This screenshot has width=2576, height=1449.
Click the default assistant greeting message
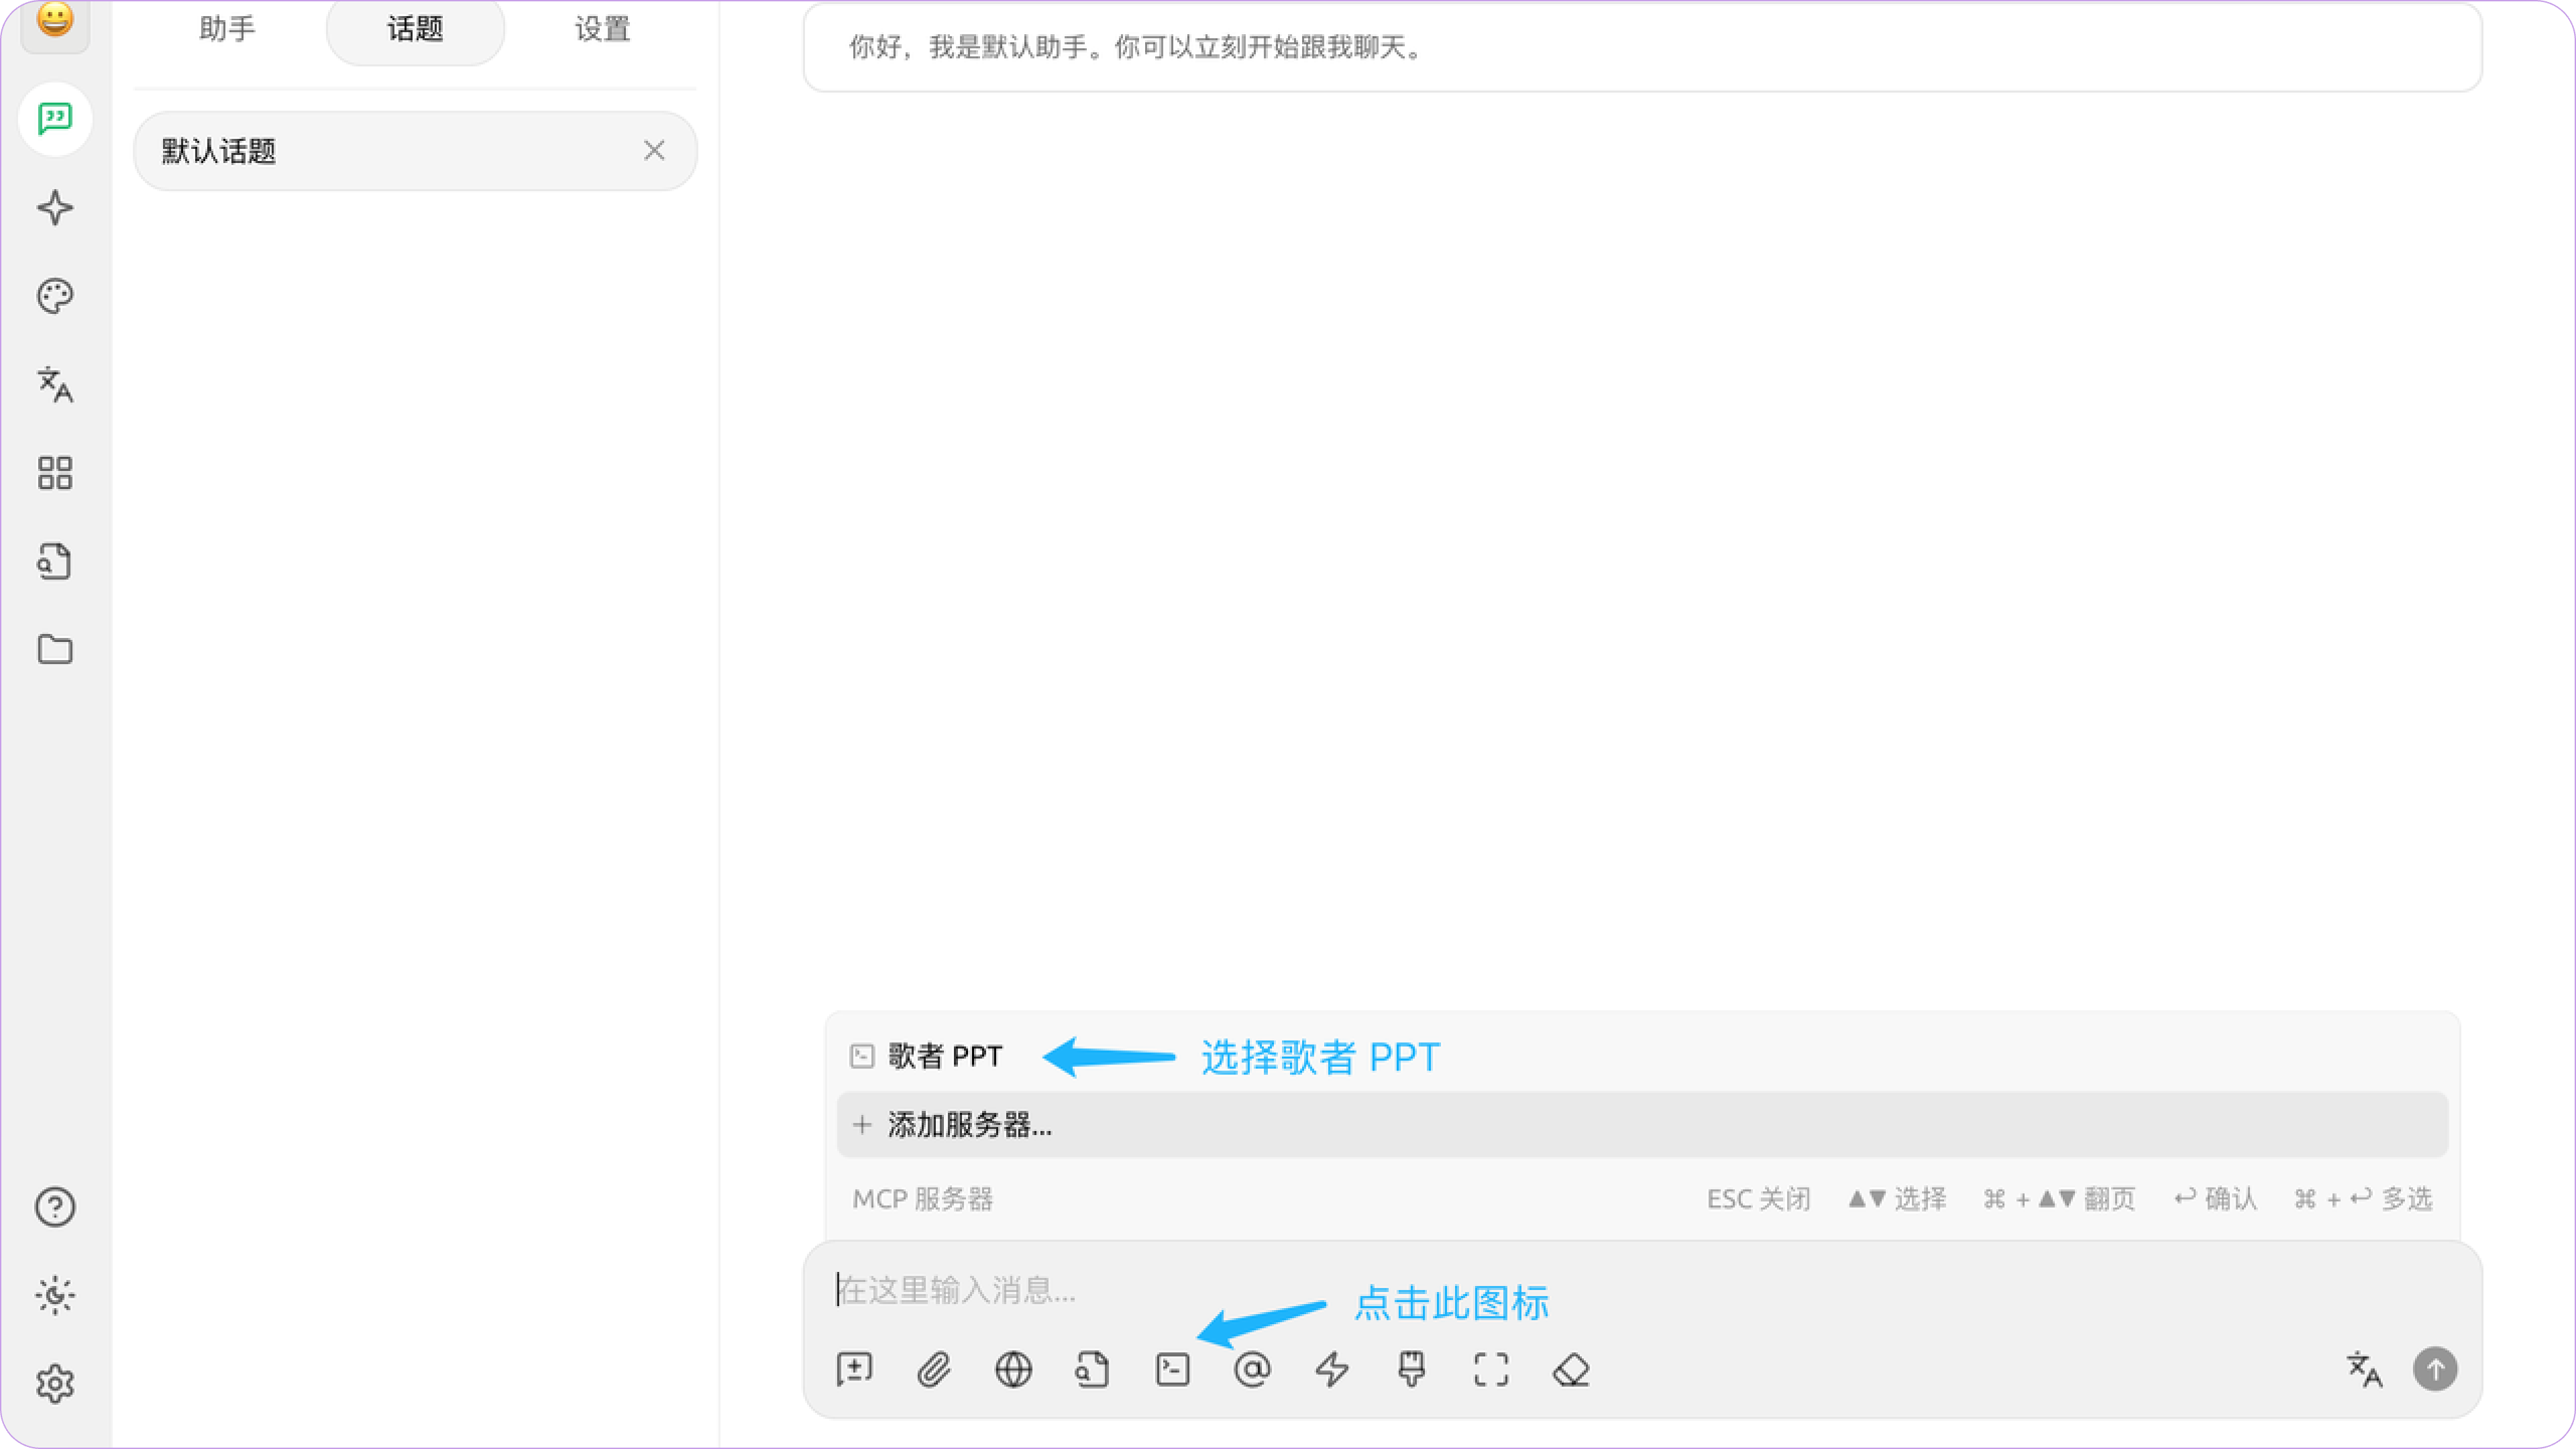[x=1642, y=47]
